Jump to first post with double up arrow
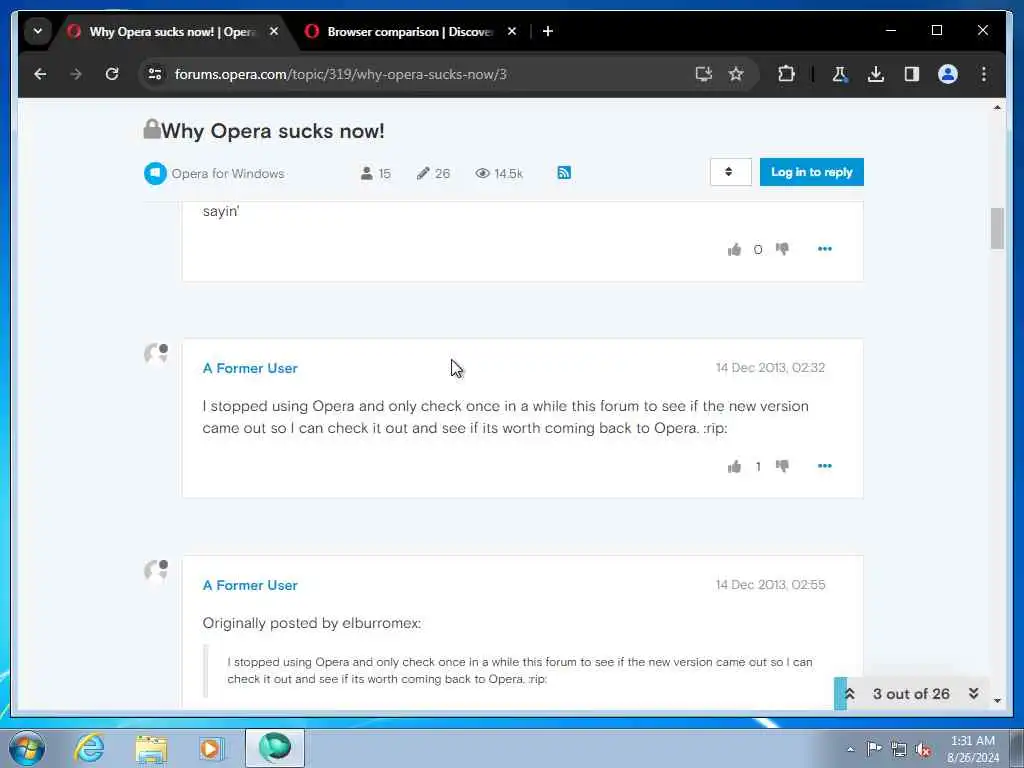This screenshot has width=1024, height=768. (x=850, y=694)
